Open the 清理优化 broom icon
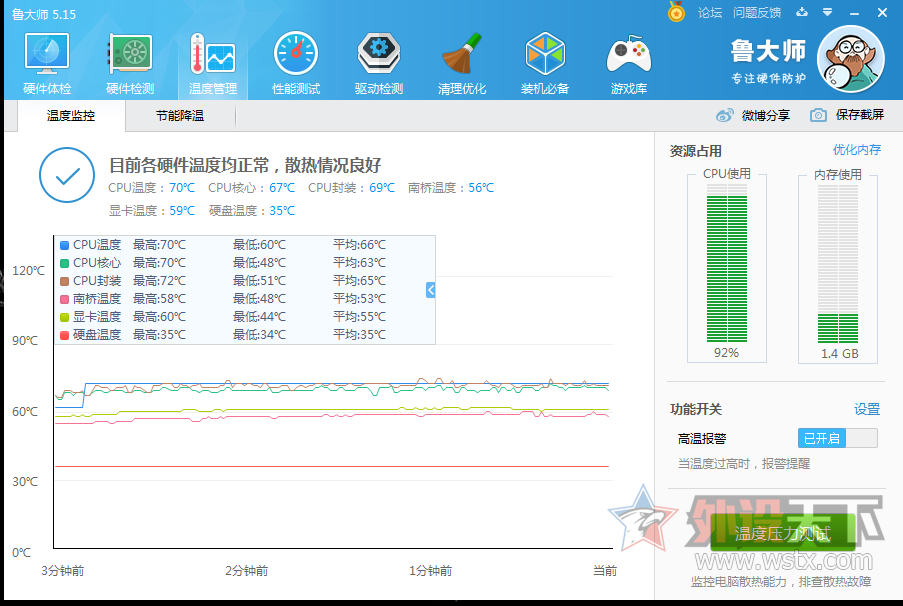 461,54
